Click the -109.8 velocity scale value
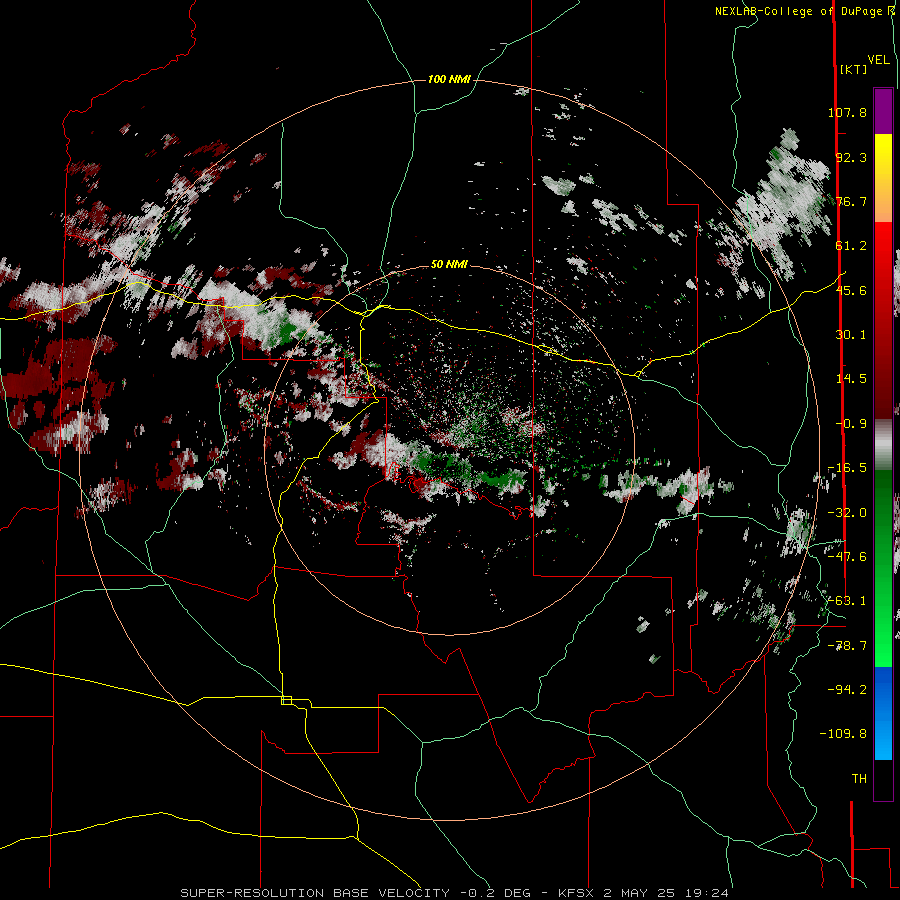Viewport: 900px width, 900px height. (x=844, y=734)
